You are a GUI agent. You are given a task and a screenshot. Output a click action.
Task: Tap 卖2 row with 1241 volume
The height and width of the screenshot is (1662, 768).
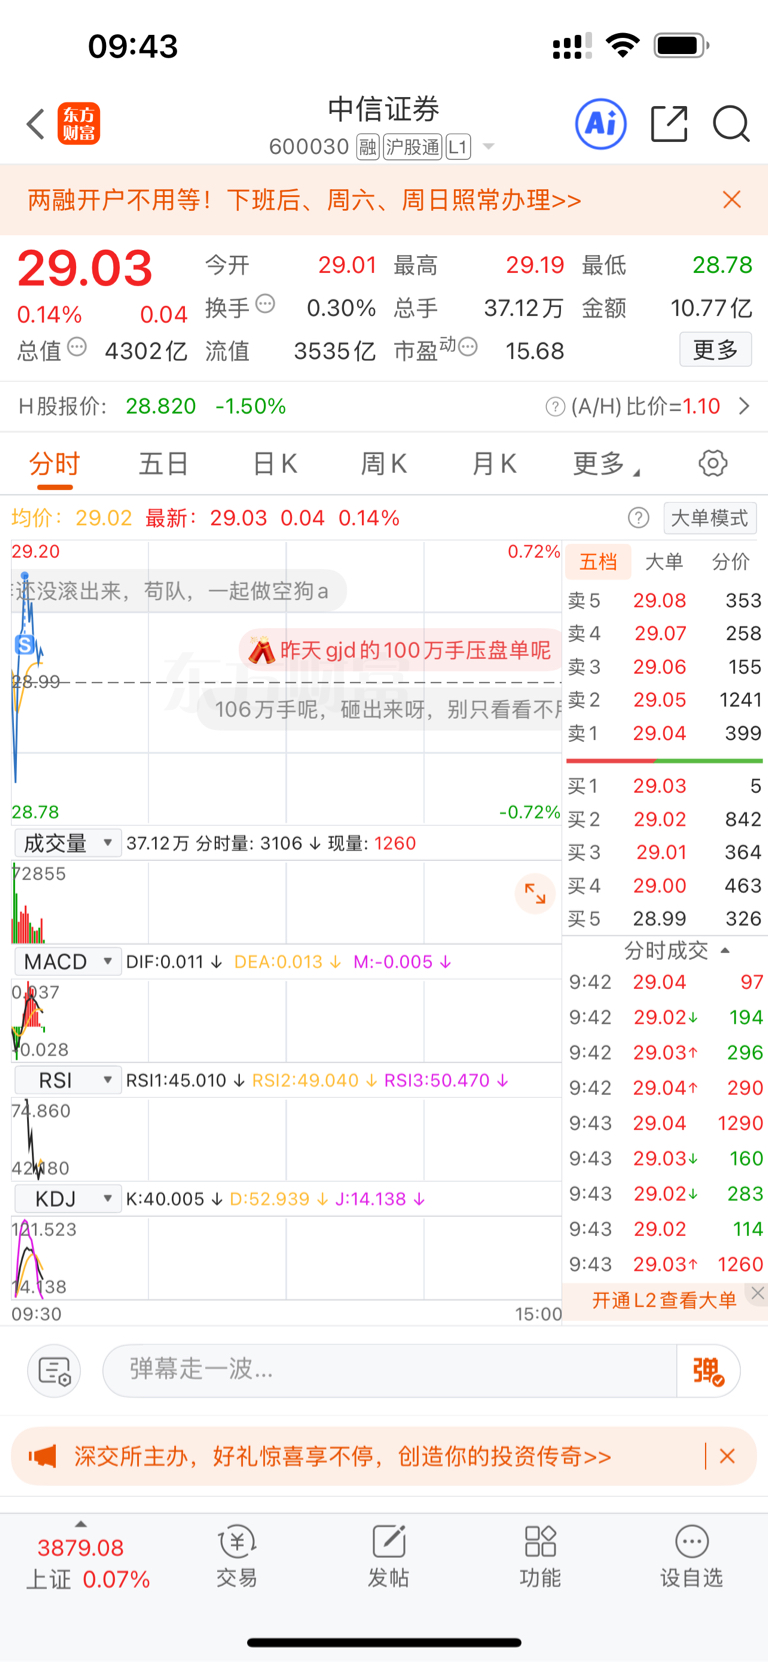665,699
